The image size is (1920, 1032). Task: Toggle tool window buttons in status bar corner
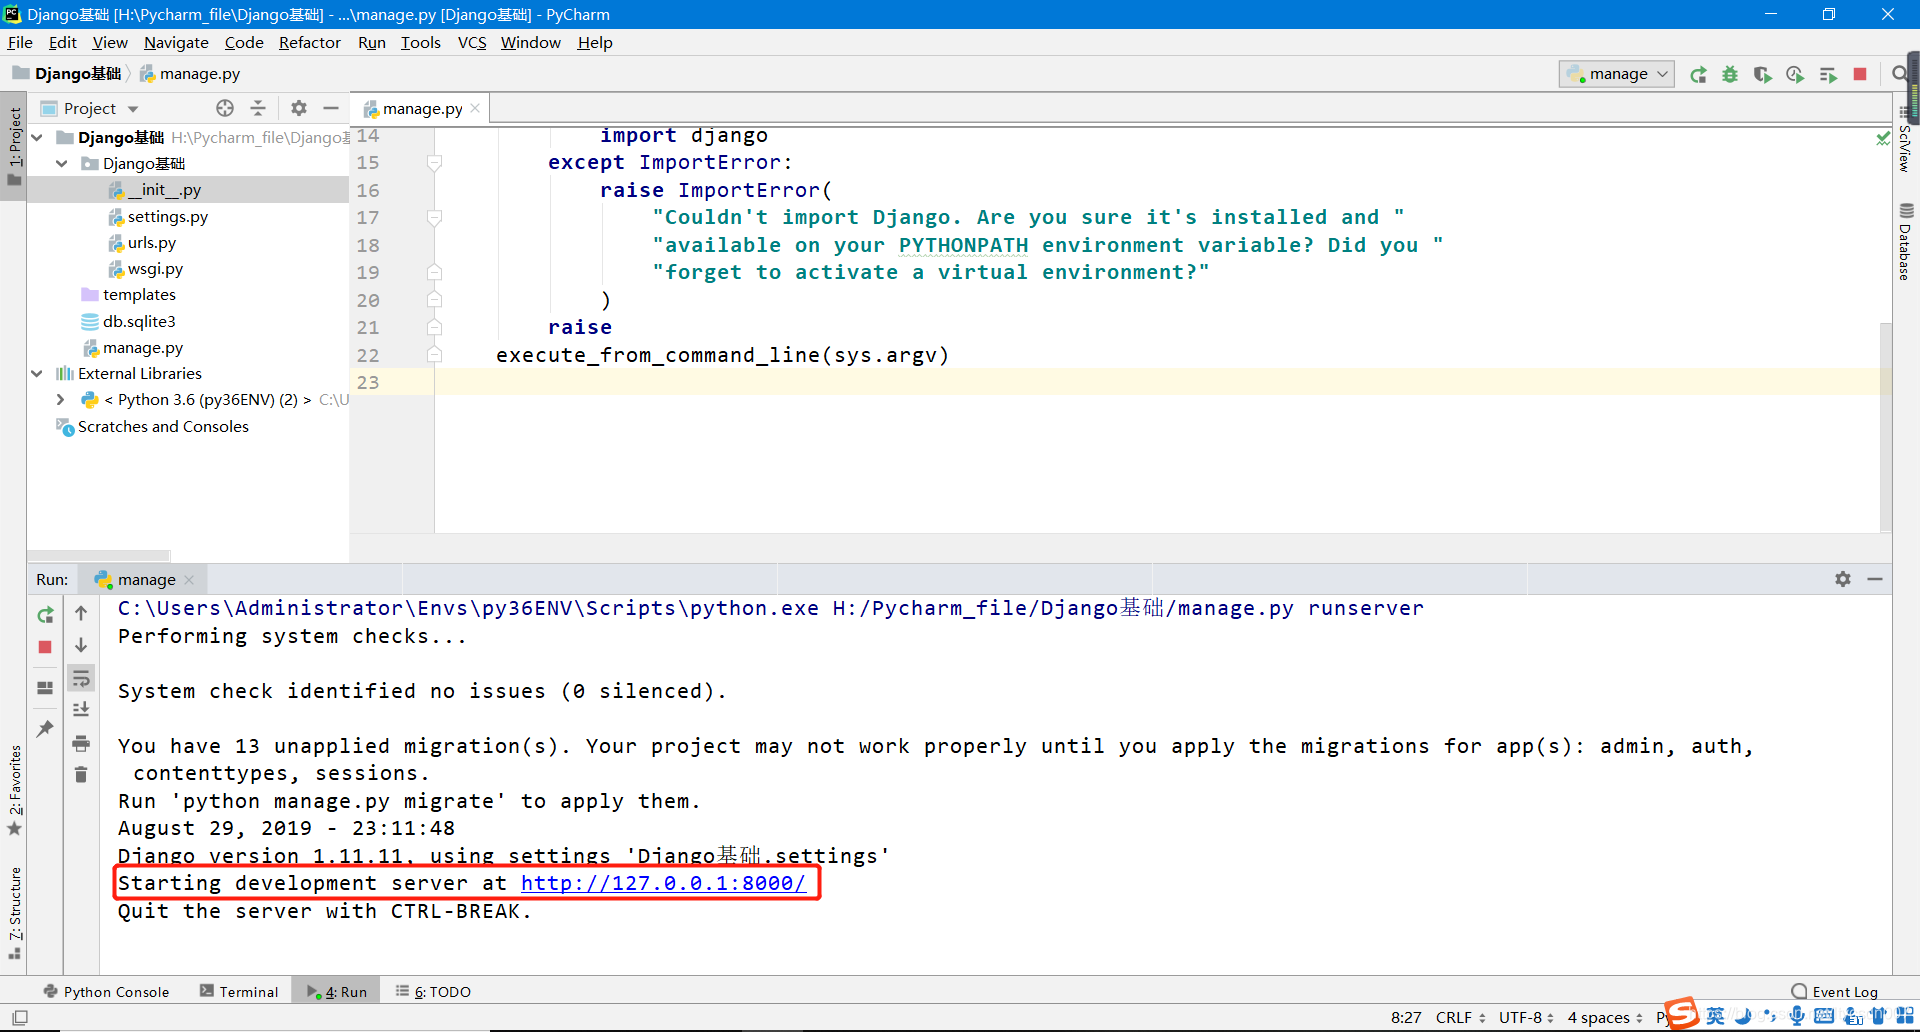(x=20, y=1018)
